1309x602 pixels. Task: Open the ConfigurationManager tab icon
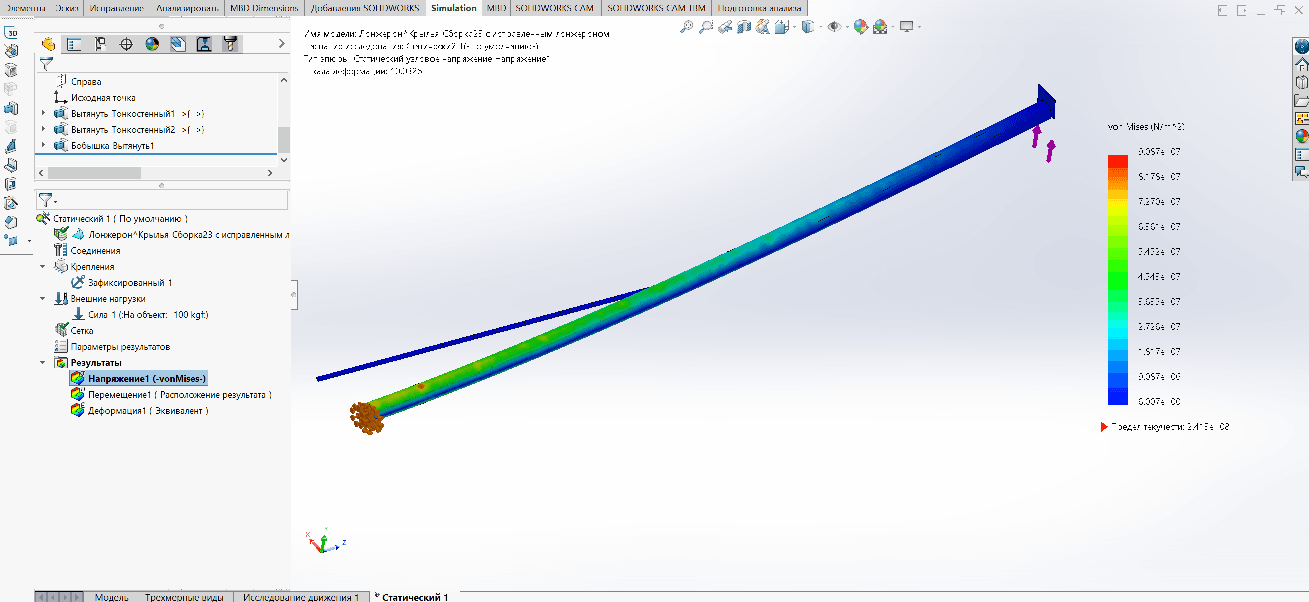click(100, 44)
